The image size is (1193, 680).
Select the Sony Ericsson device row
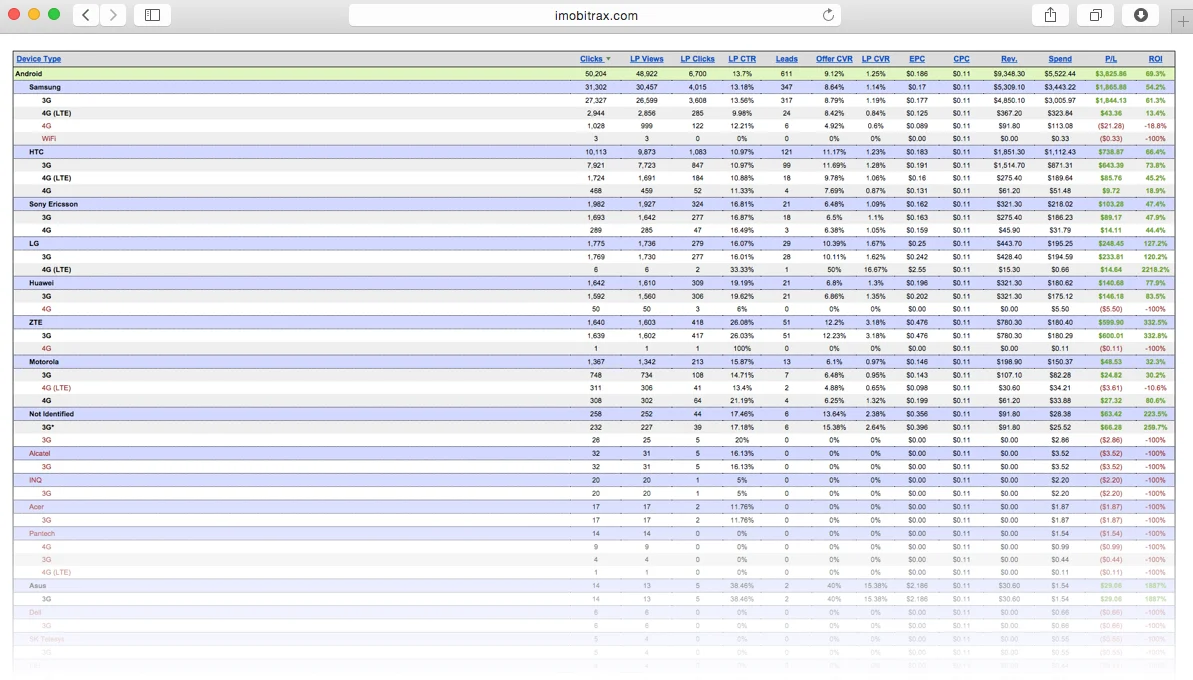[593, 204]
